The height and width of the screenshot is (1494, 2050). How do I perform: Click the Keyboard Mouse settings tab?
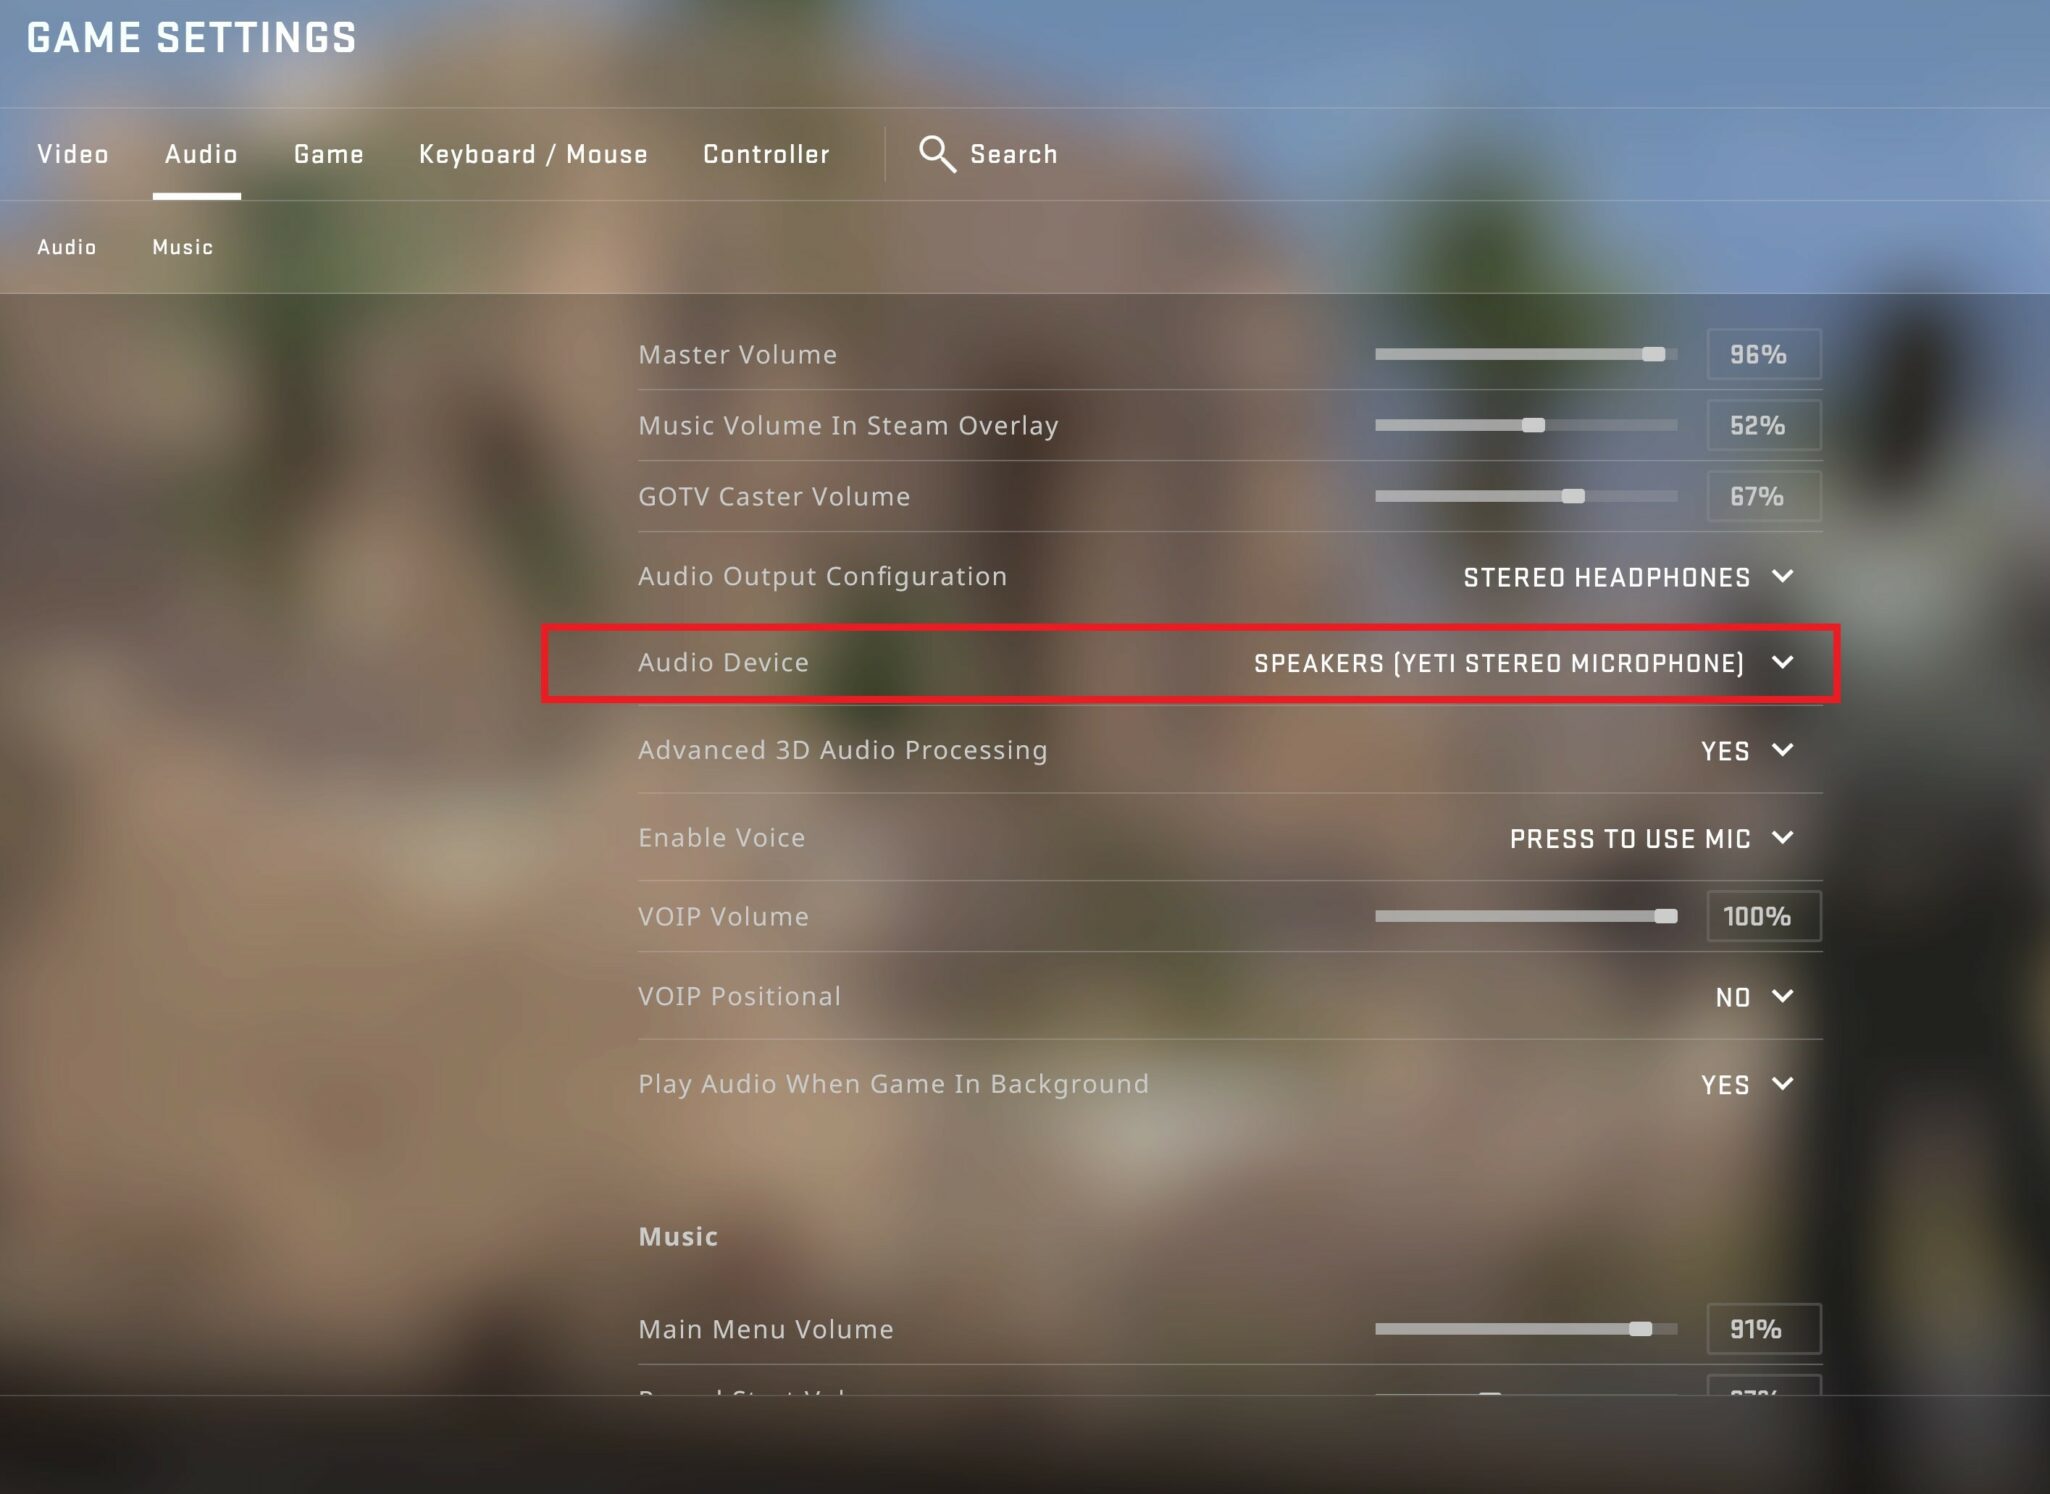[x=533, y=154]
